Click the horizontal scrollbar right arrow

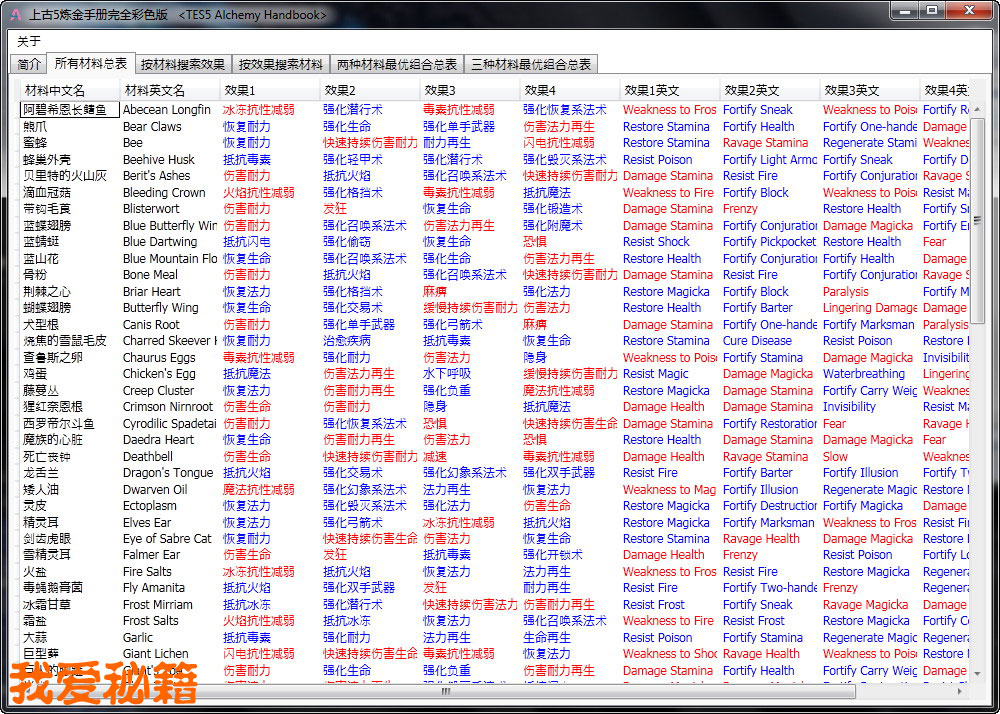pyautogui.click(x=961, y=691)
